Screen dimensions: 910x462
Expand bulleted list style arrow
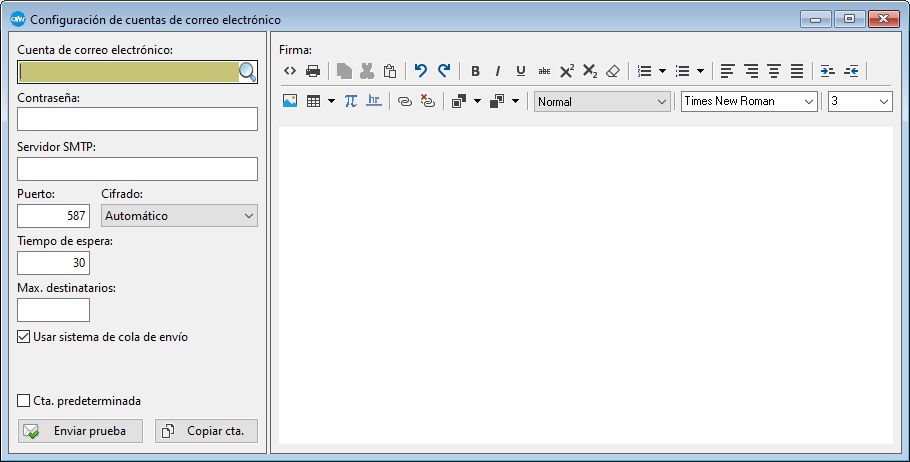point(700,71)
